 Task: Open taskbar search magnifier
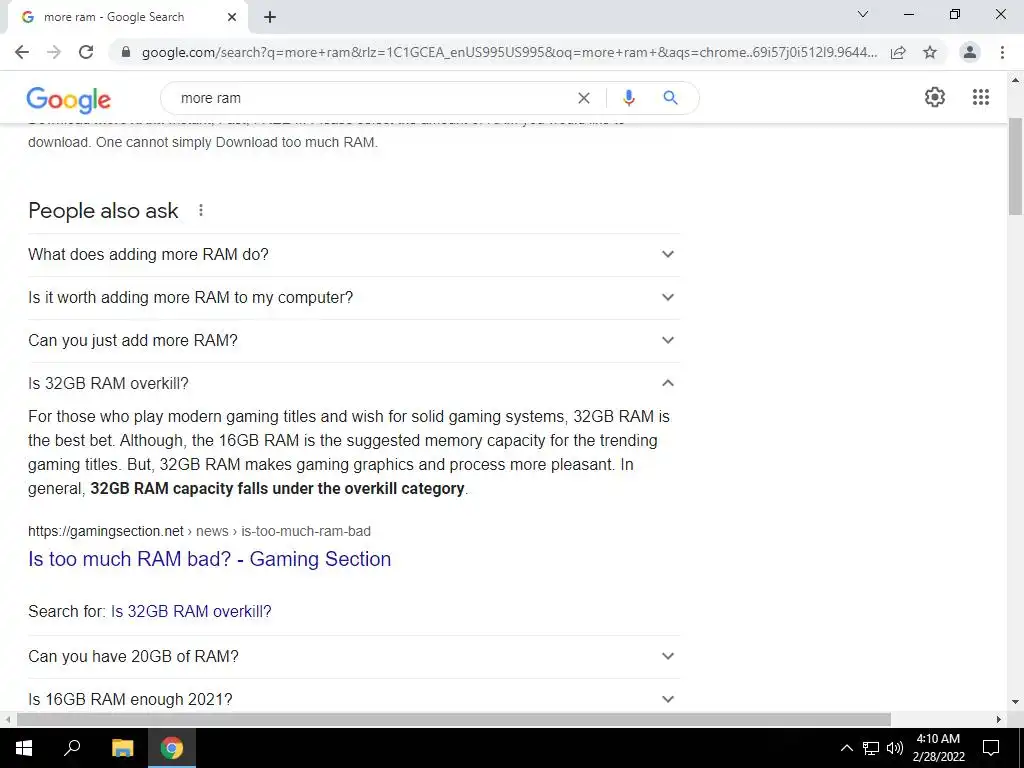click(72, 748)
